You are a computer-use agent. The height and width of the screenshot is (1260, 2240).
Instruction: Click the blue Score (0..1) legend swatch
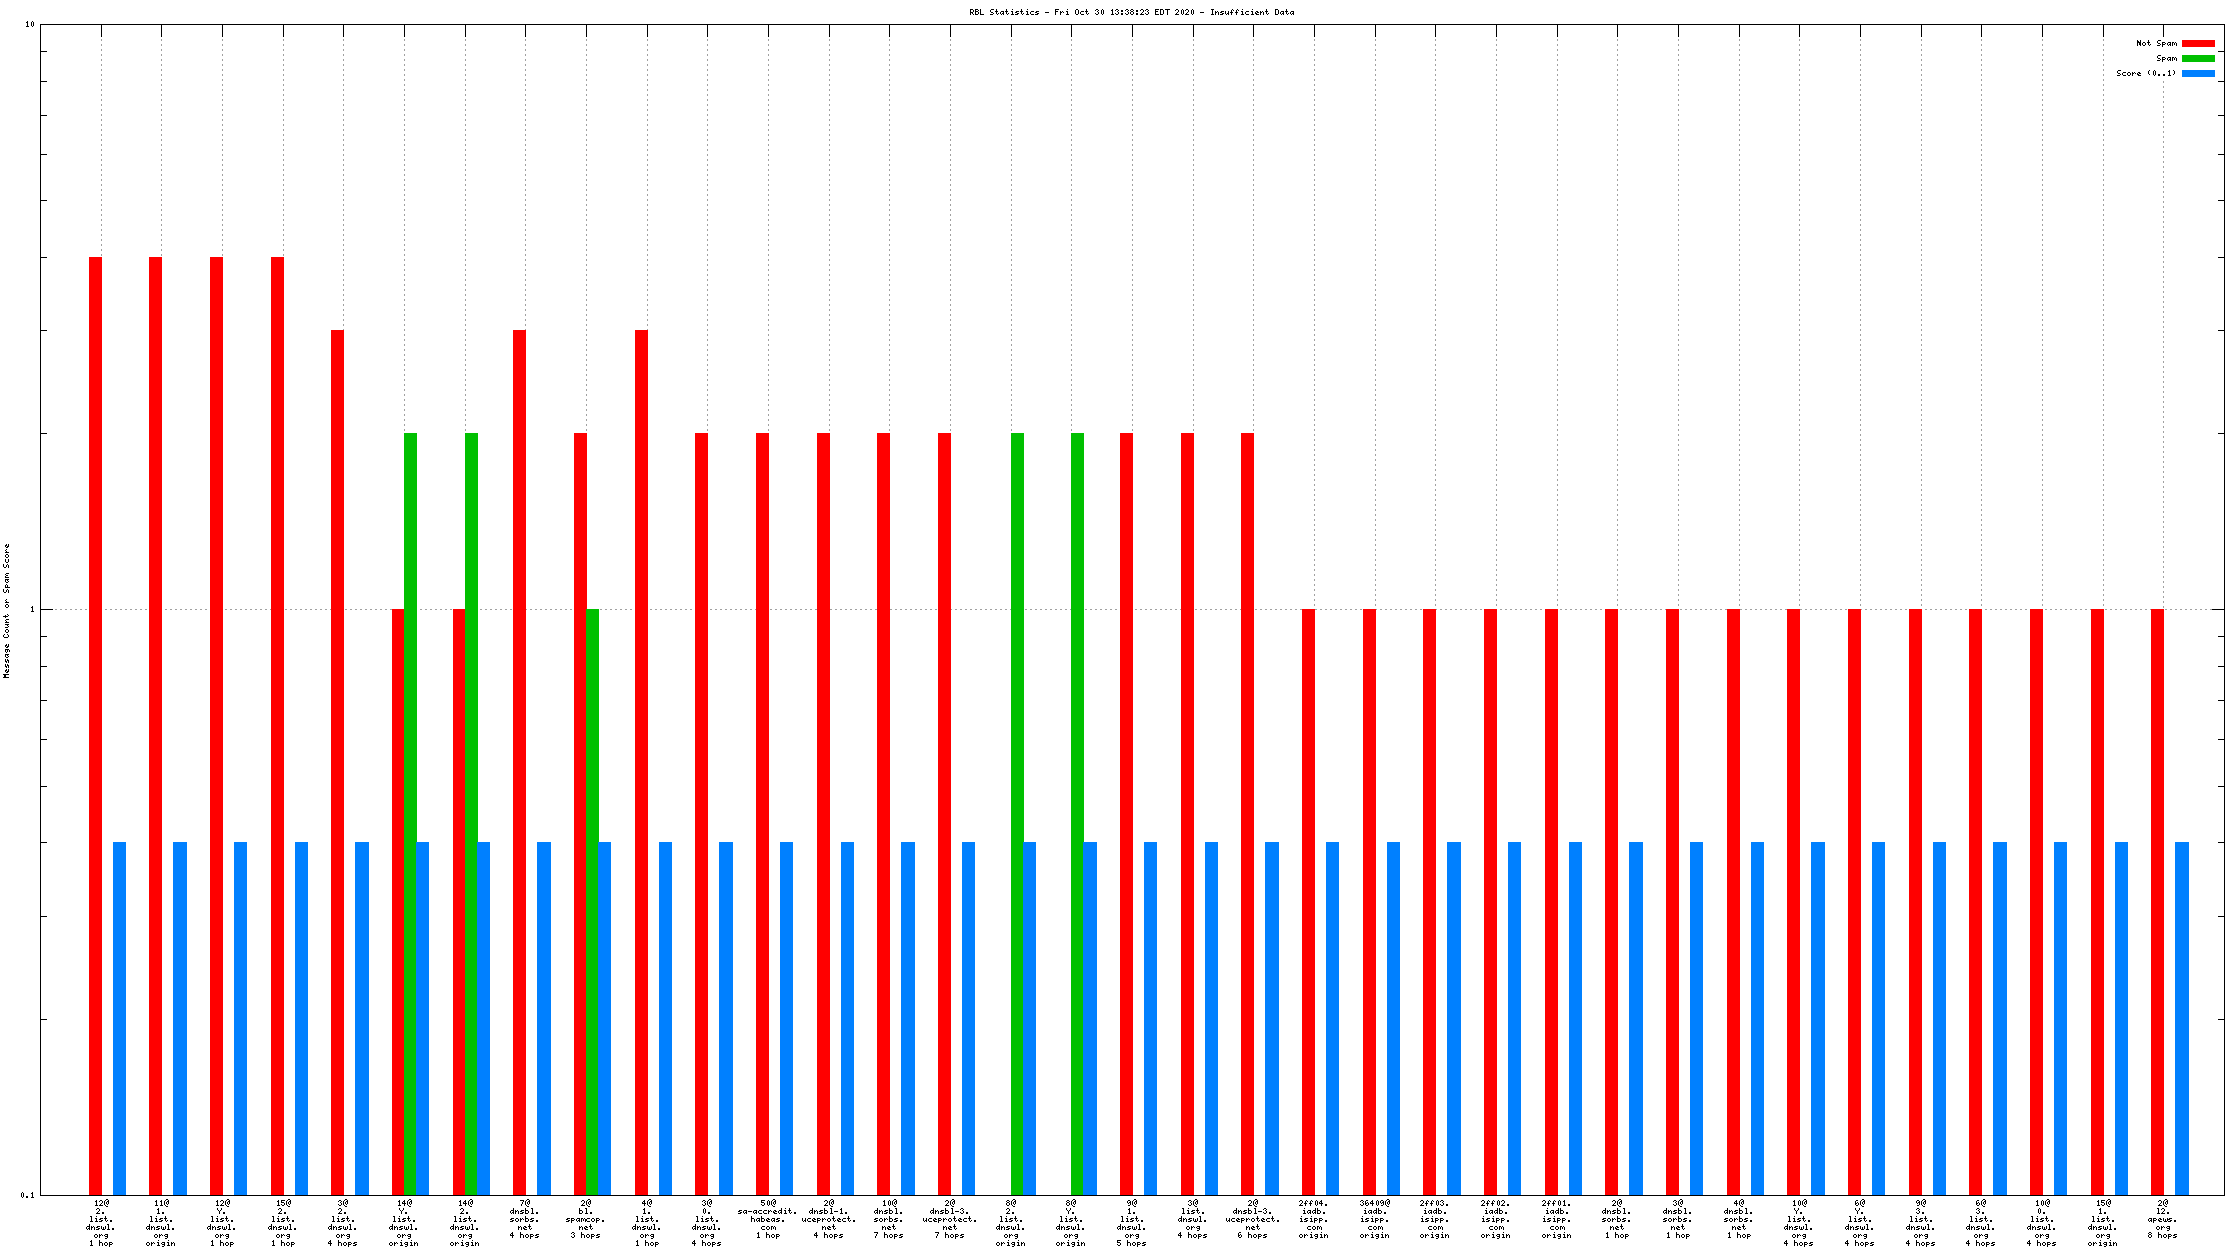tap(2198, 73)
